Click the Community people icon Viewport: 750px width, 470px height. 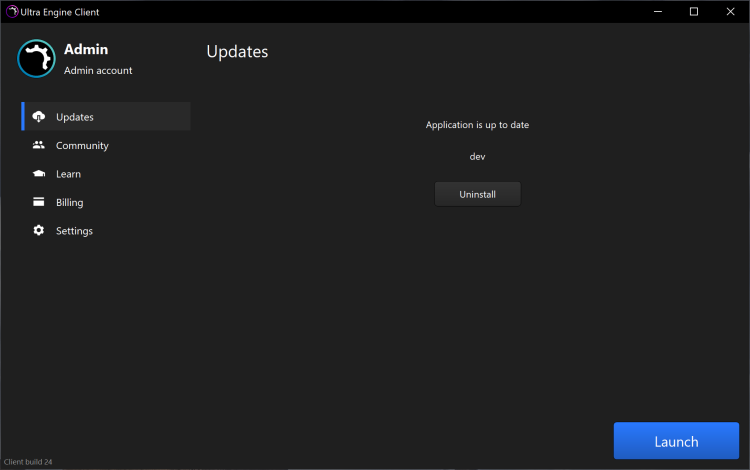click(x=39, y=145)
